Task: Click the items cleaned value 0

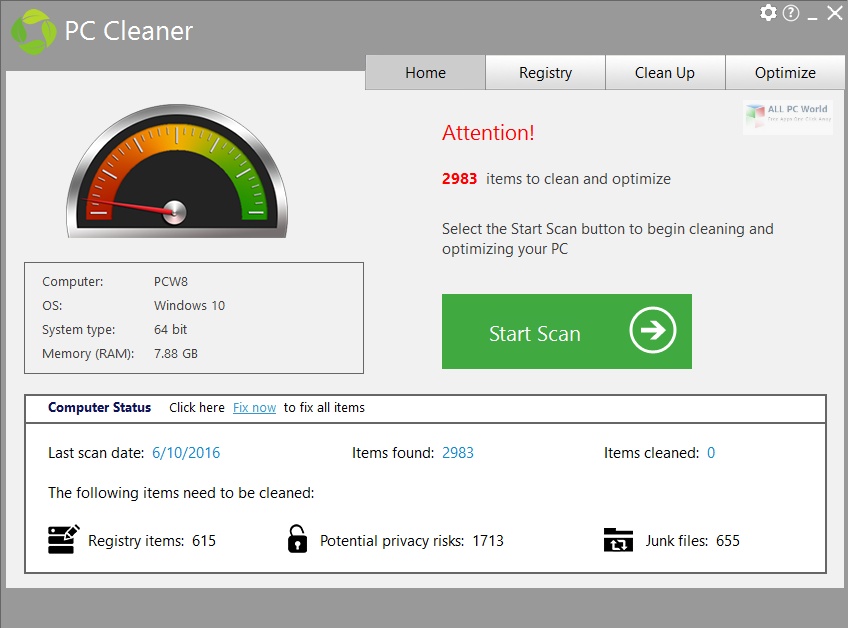Action: point(711,452)
